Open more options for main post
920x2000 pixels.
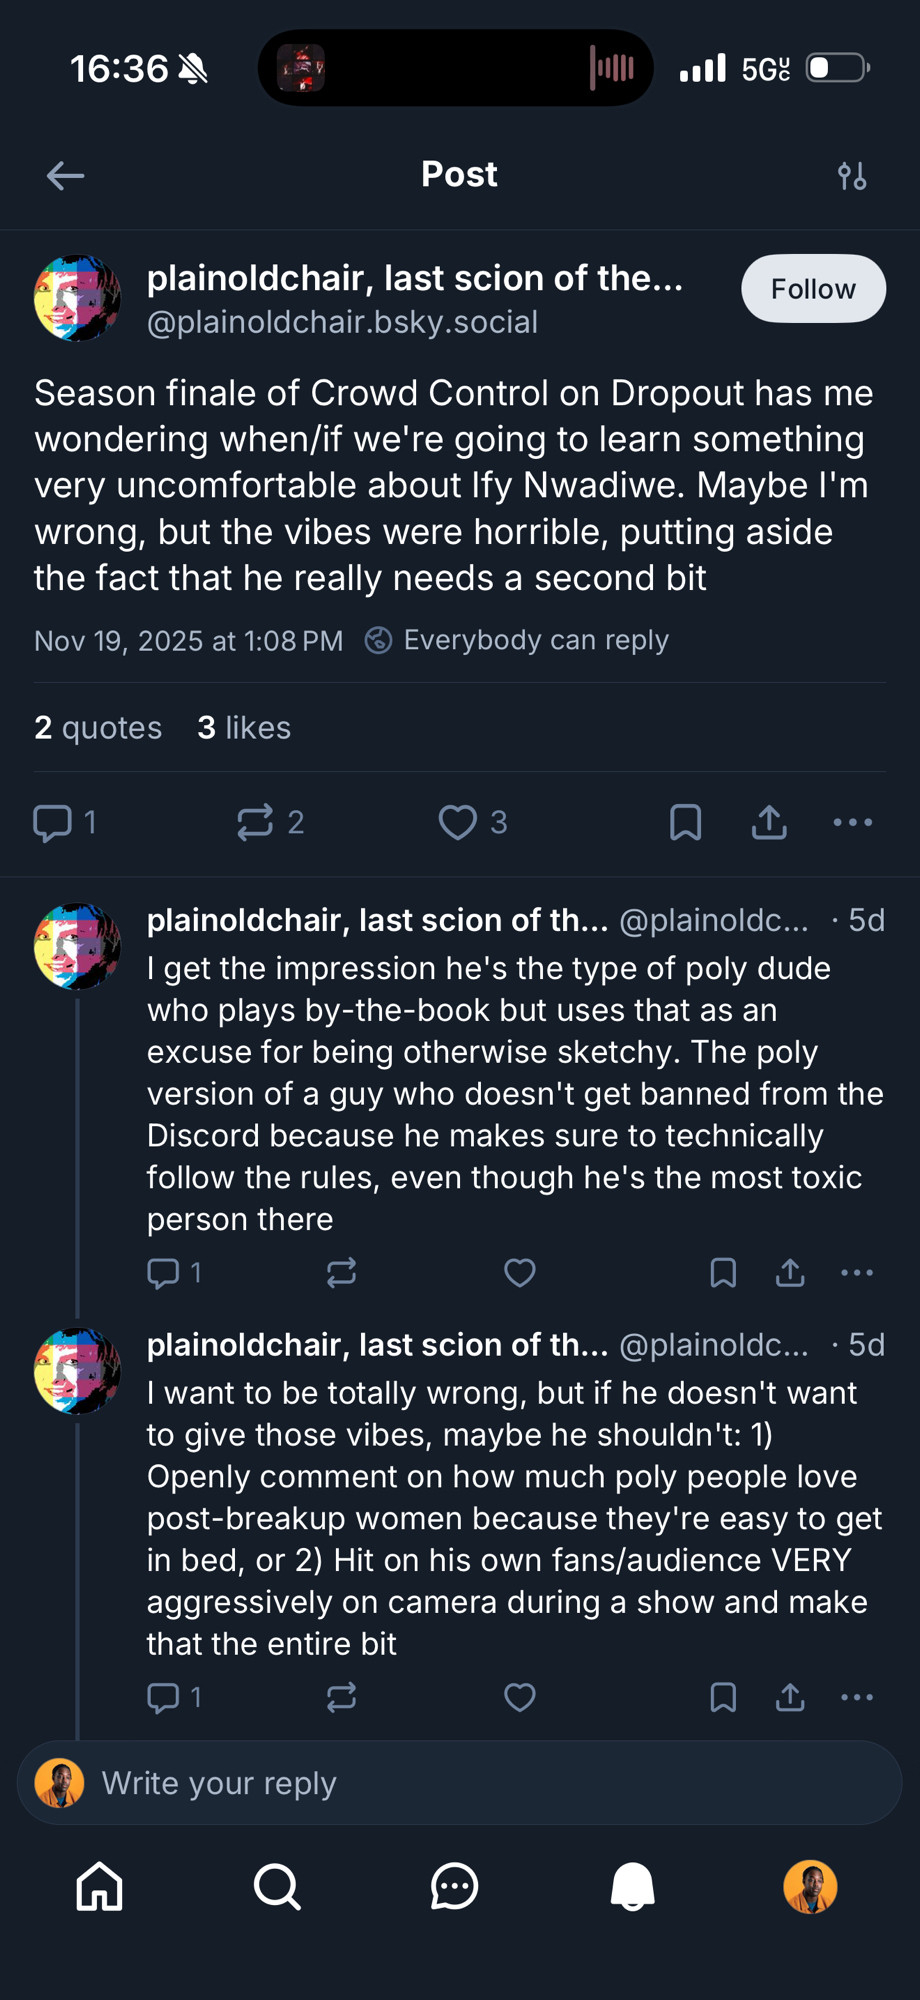coord(853,822)
